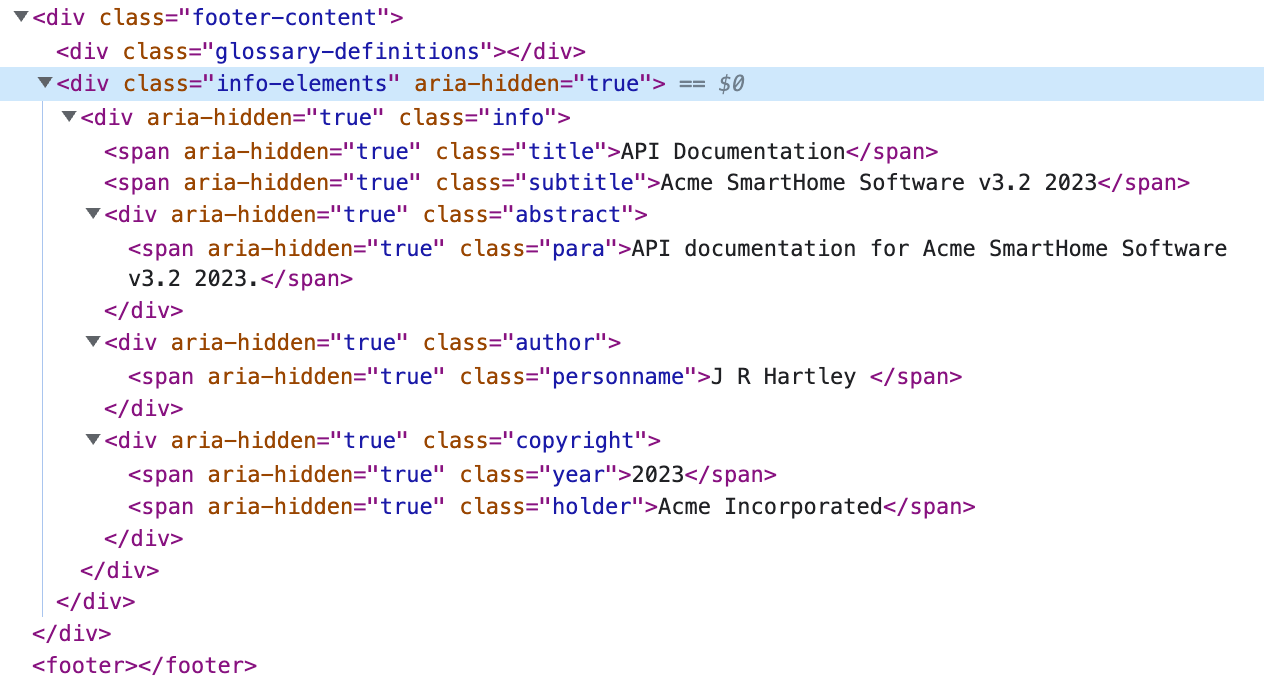Collapse the author div disclosure triangle
1264x688 pixels.
[92, 342]
